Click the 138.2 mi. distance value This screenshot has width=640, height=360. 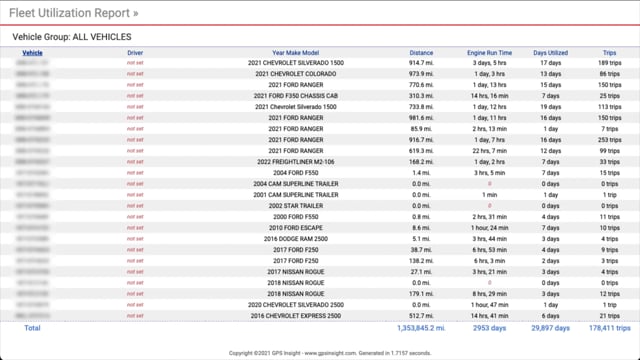pos(421,261)
